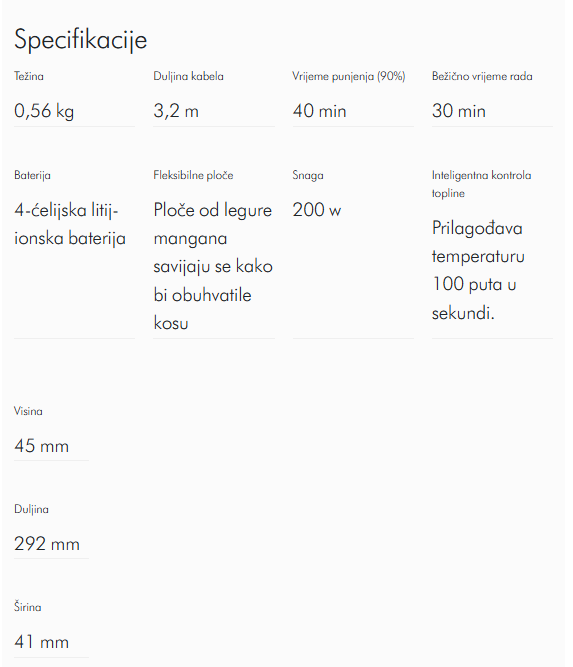Viewport: 573px width, 667px height.
Task: Click the 30 min runtime value
Action: (x=459, y=111)
